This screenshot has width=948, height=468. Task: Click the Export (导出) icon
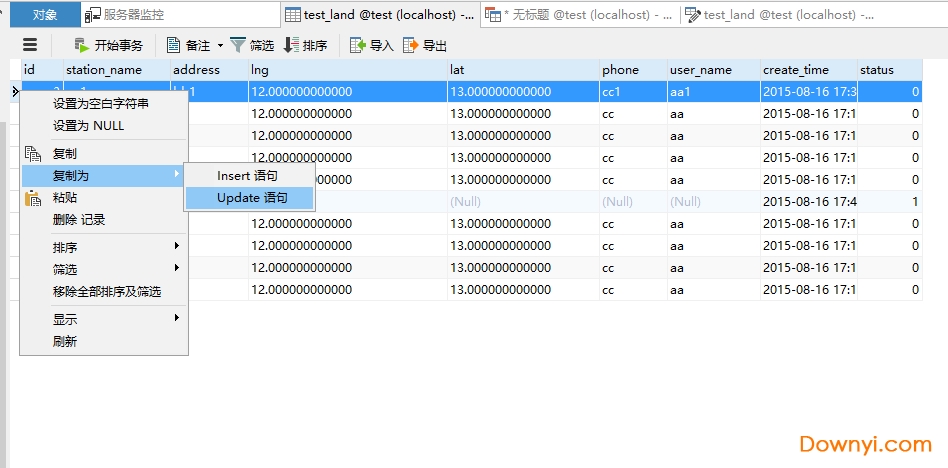pos(410,45)
